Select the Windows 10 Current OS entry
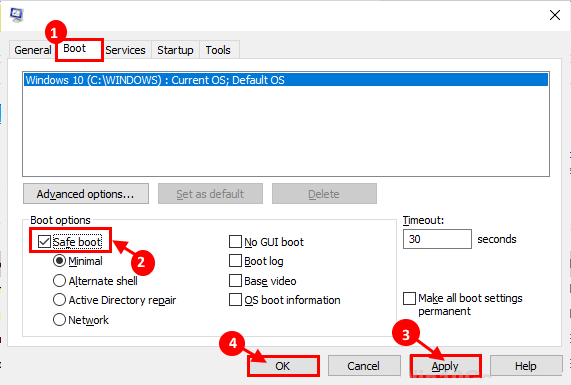The height and width of the screenshot is (385, 571). click(x=286, y=80)
